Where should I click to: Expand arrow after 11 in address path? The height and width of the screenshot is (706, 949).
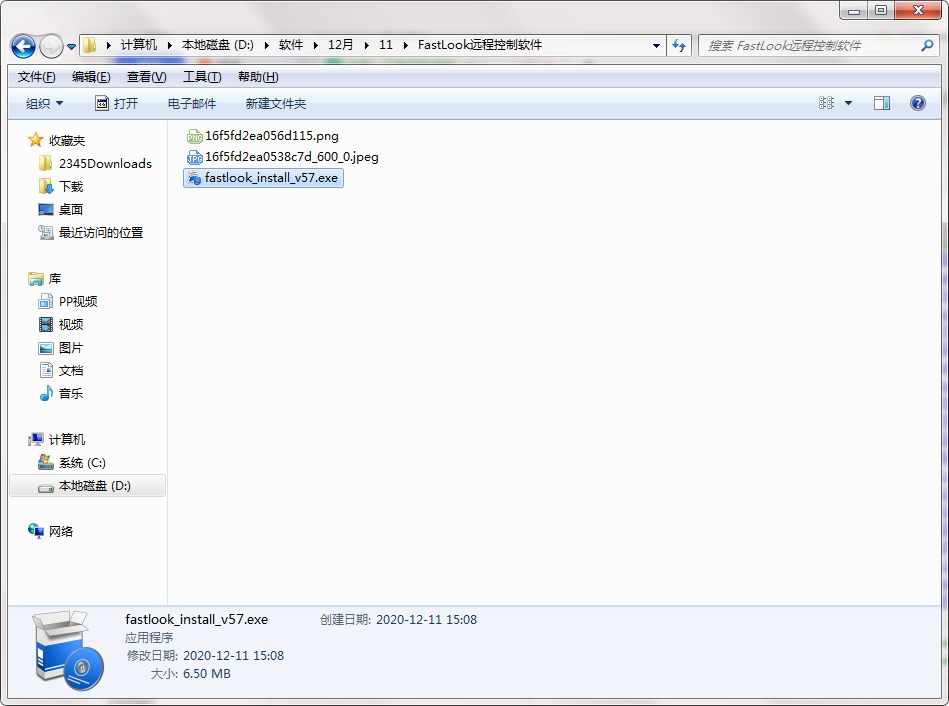(405, 45)
